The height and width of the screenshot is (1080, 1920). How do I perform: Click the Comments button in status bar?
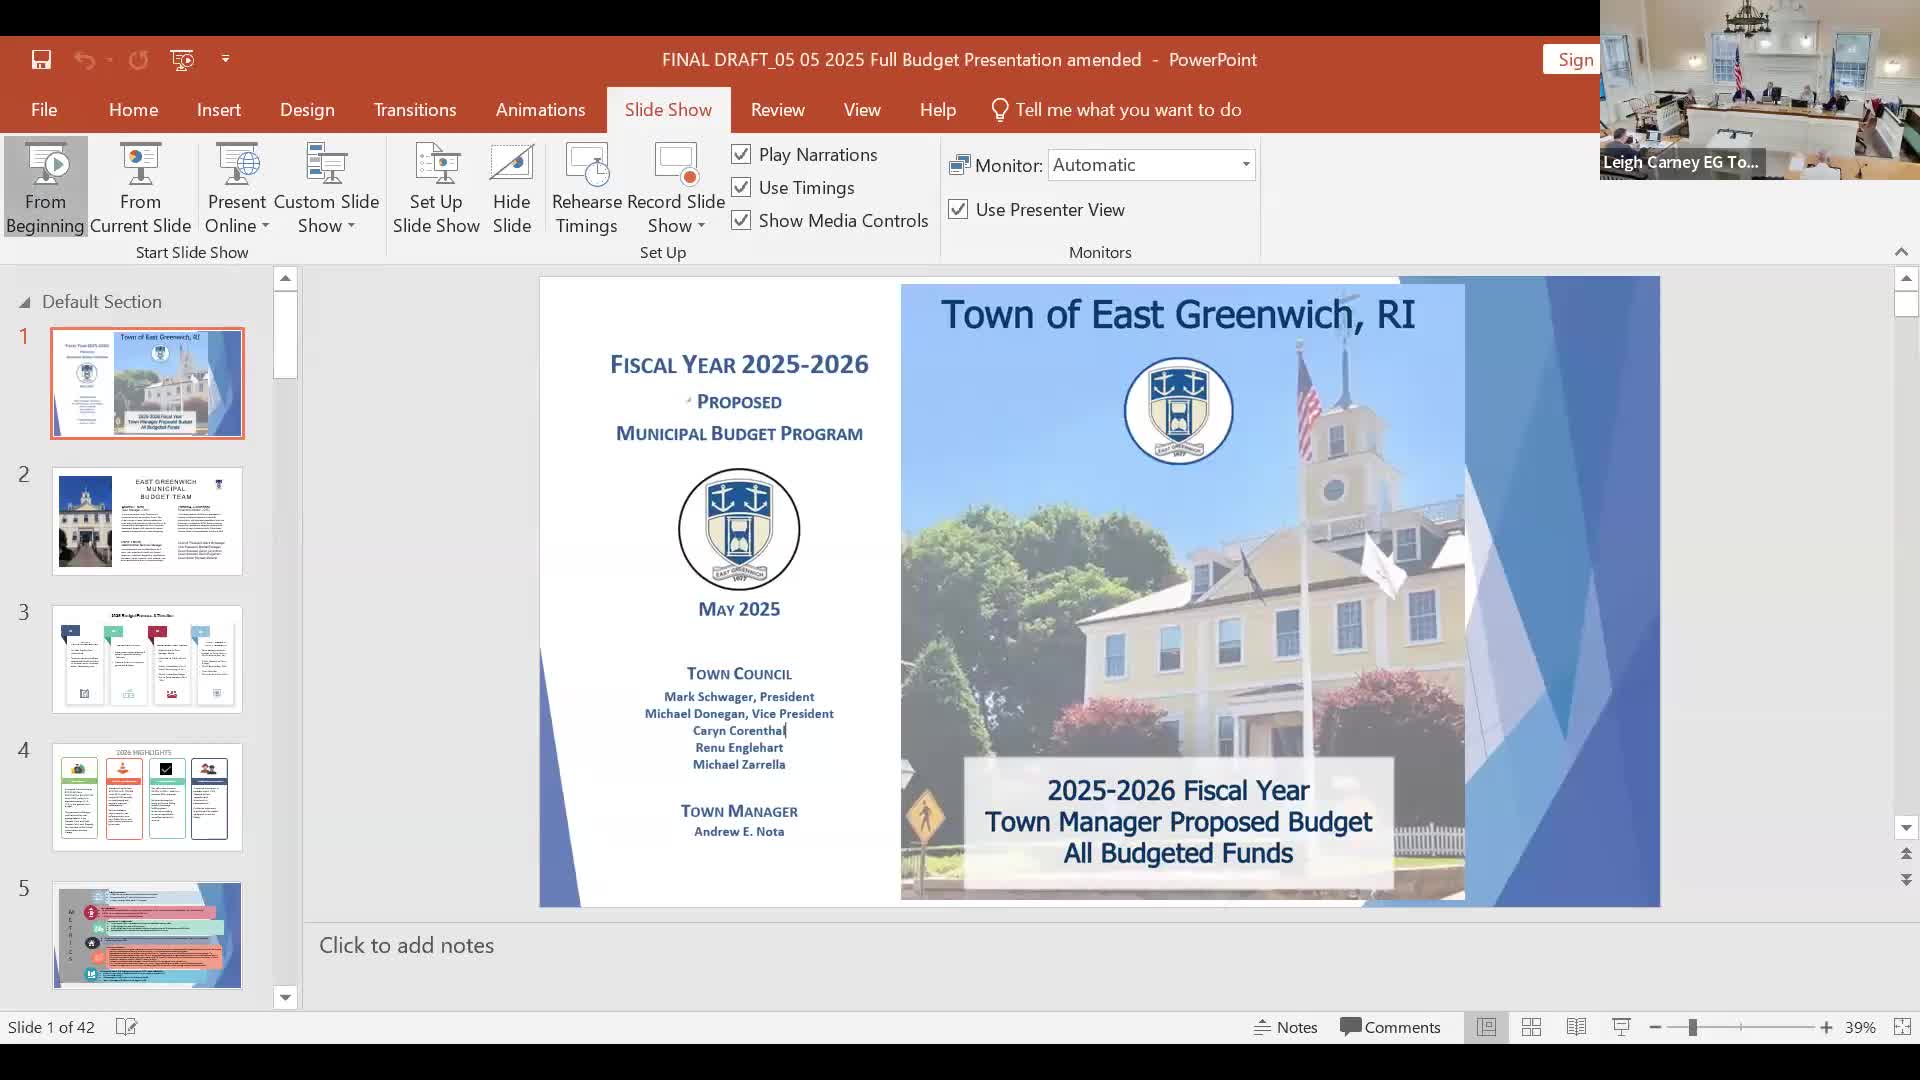pos(1390,1027)
